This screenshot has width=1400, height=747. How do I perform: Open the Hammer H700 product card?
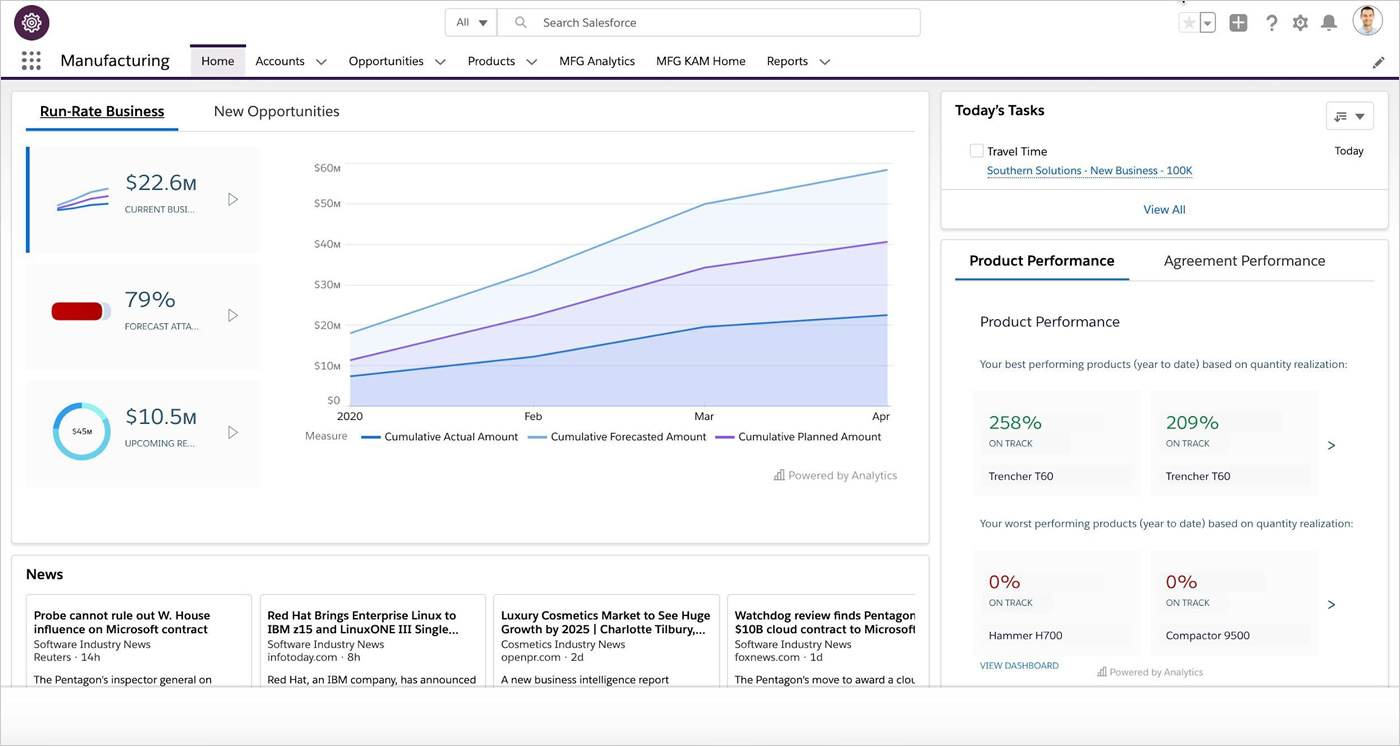pos(1057,602)
